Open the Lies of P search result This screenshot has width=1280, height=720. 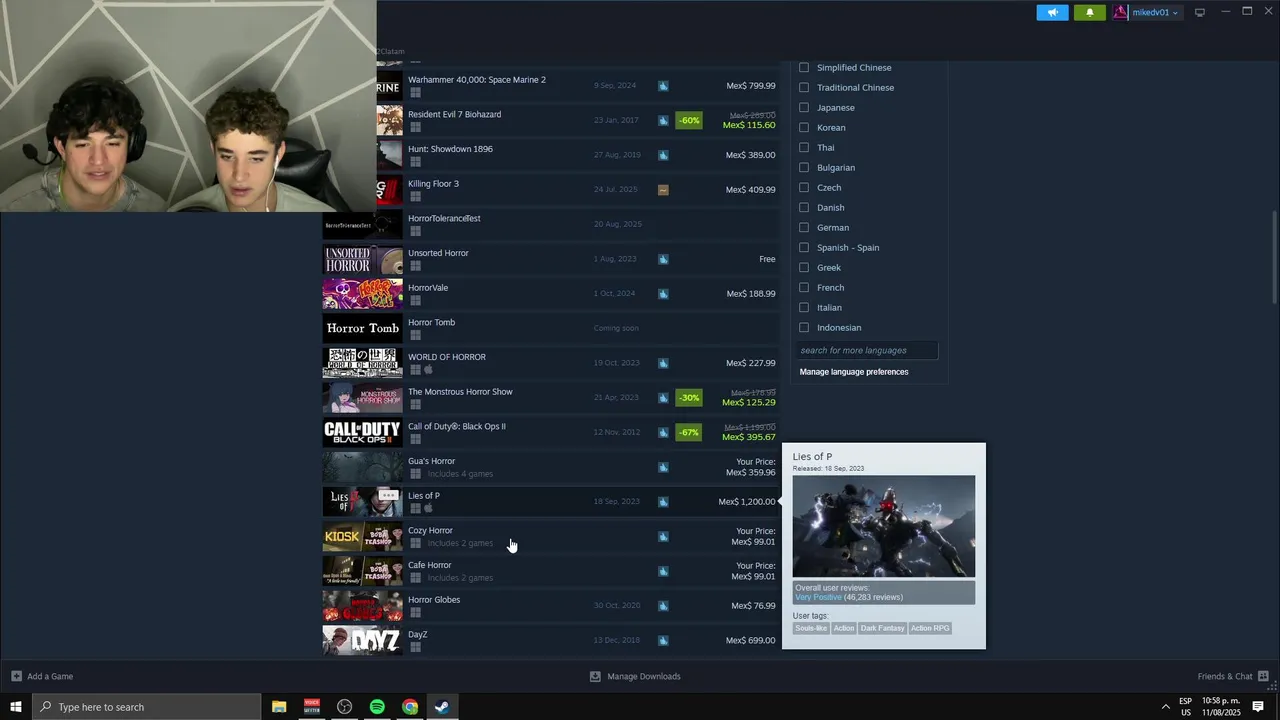pyautogui.click(x=550, y=502)
